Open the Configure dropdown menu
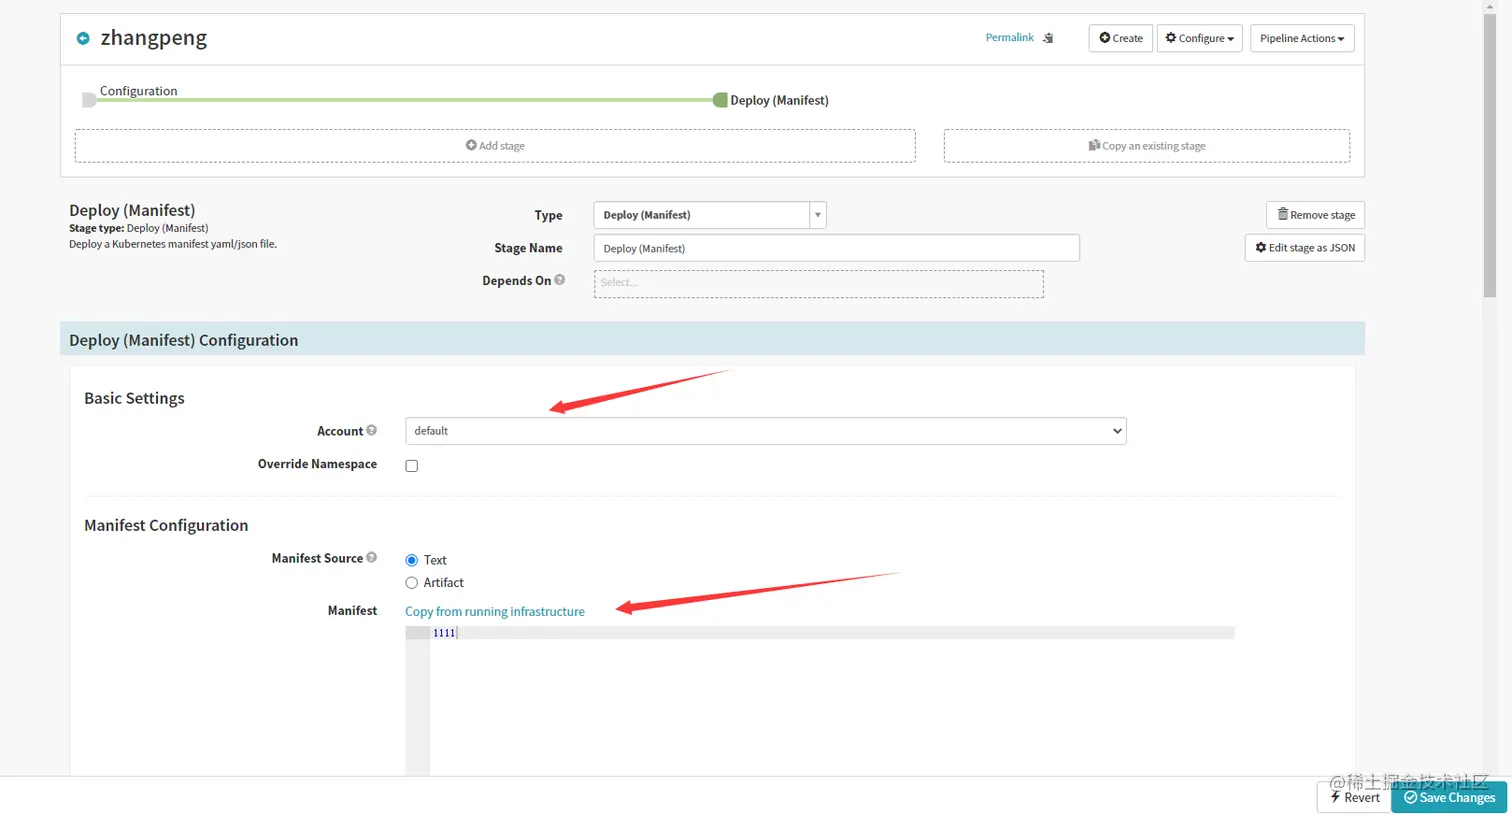 click(x=1199, y=38)
